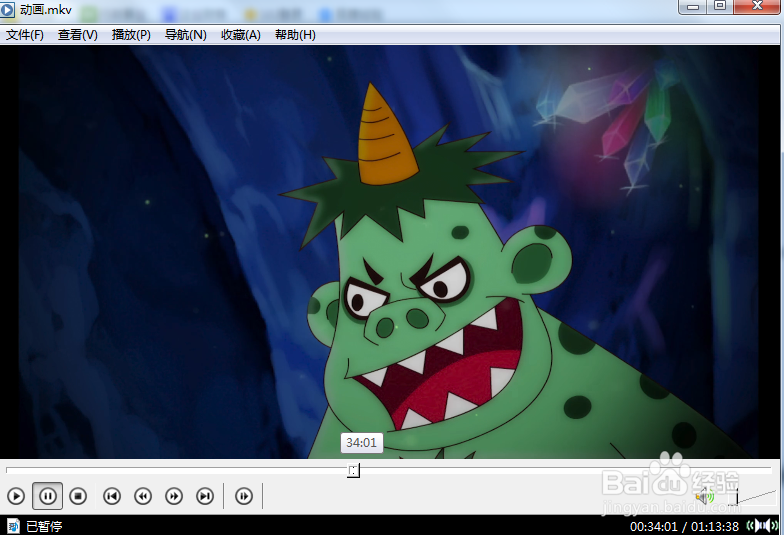Open the 查看(V) menu
This screenshot has height=535, width=784.
[78, 35]
